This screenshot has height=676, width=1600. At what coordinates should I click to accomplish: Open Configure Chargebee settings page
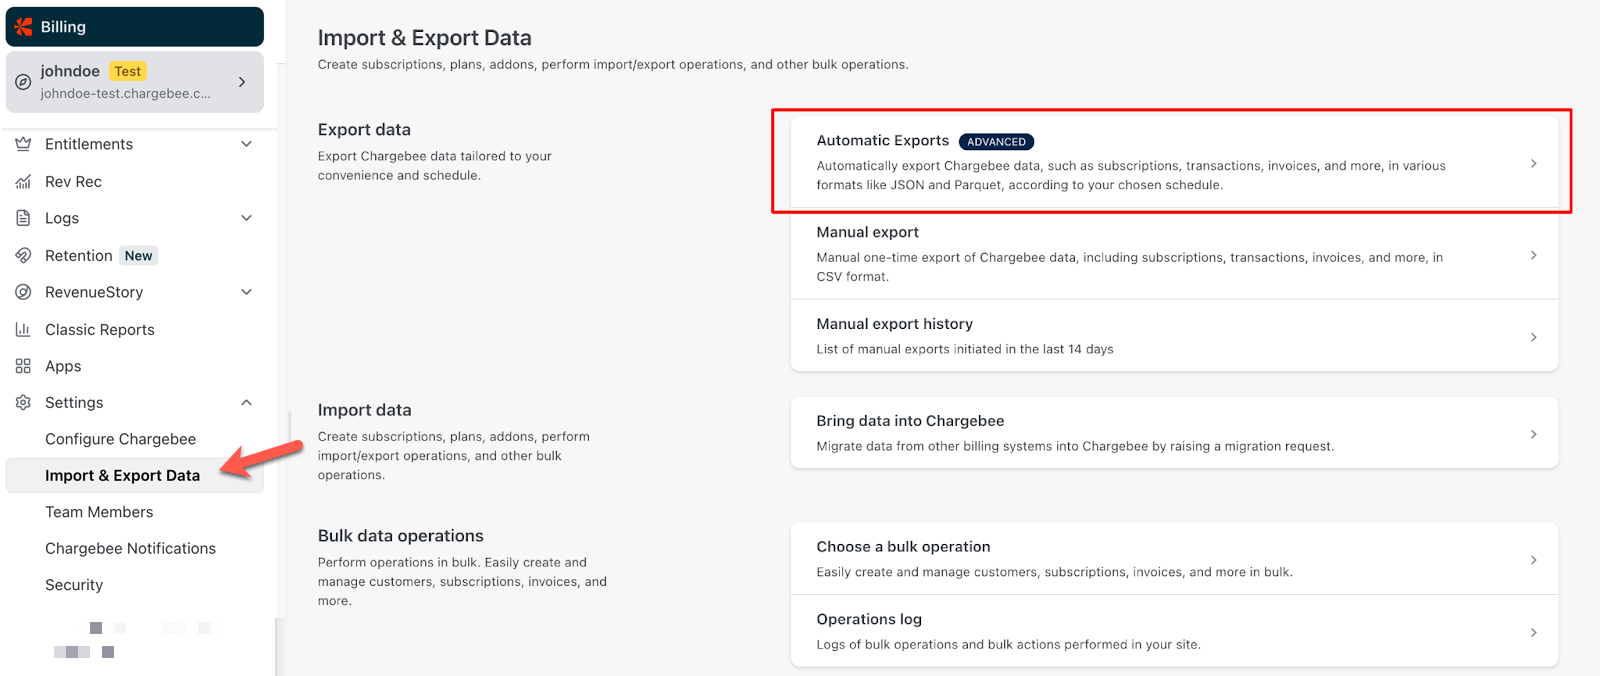coord(120,439)
